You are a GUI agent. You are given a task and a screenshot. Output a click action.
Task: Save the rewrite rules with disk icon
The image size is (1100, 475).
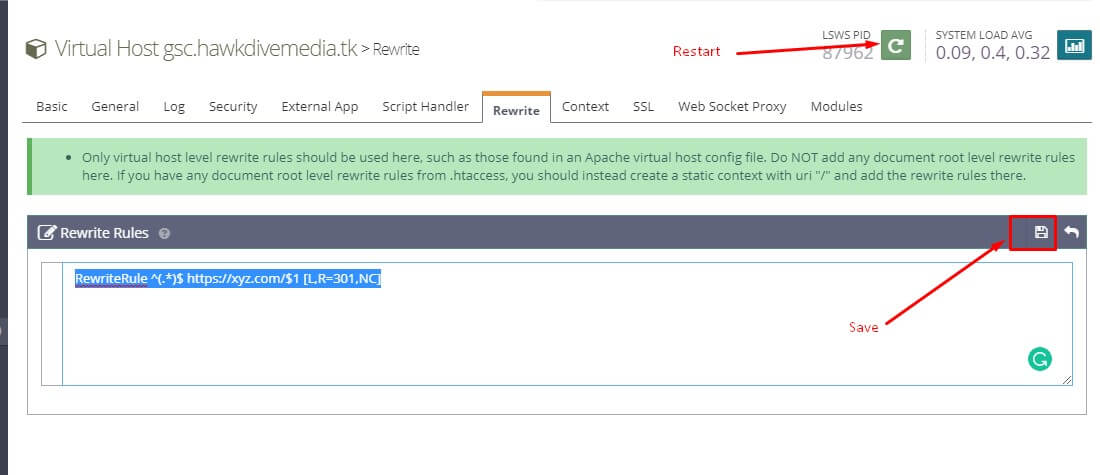pos(1041,232)
